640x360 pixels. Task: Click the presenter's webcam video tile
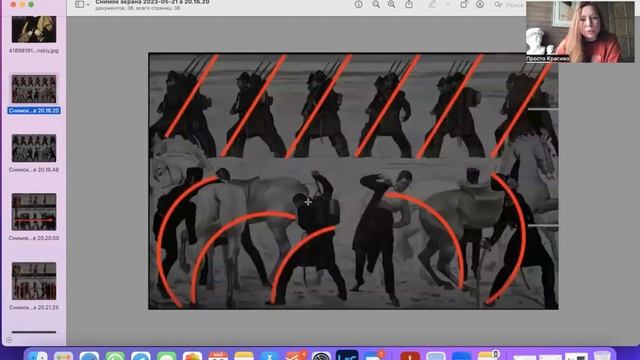(x=580, y=31)
